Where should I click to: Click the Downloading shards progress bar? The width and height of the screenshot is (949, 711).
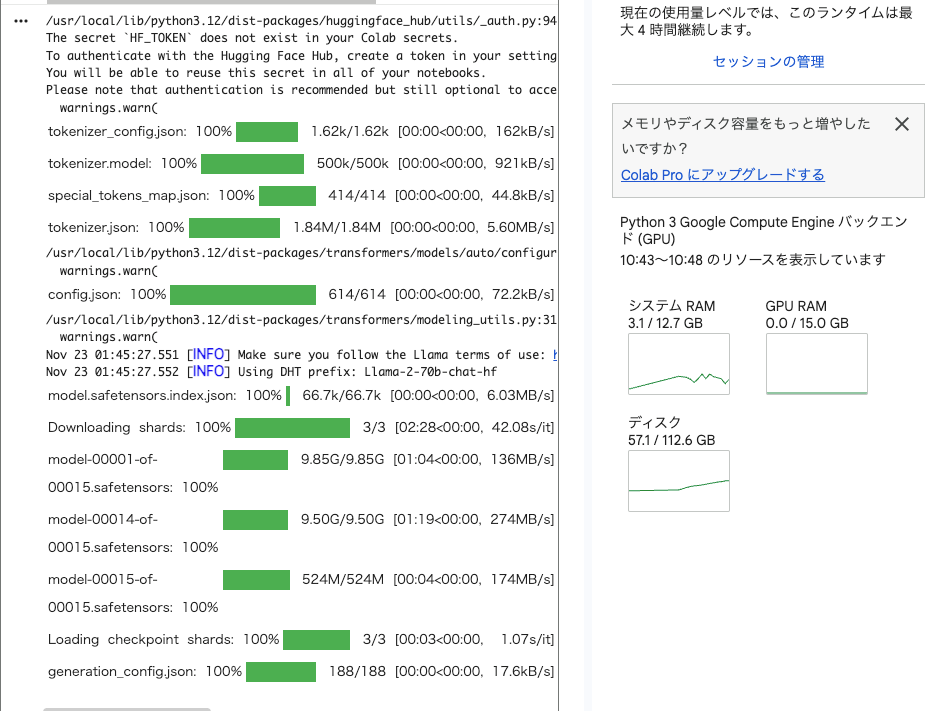pyautogui.click(x=292, y=428)
